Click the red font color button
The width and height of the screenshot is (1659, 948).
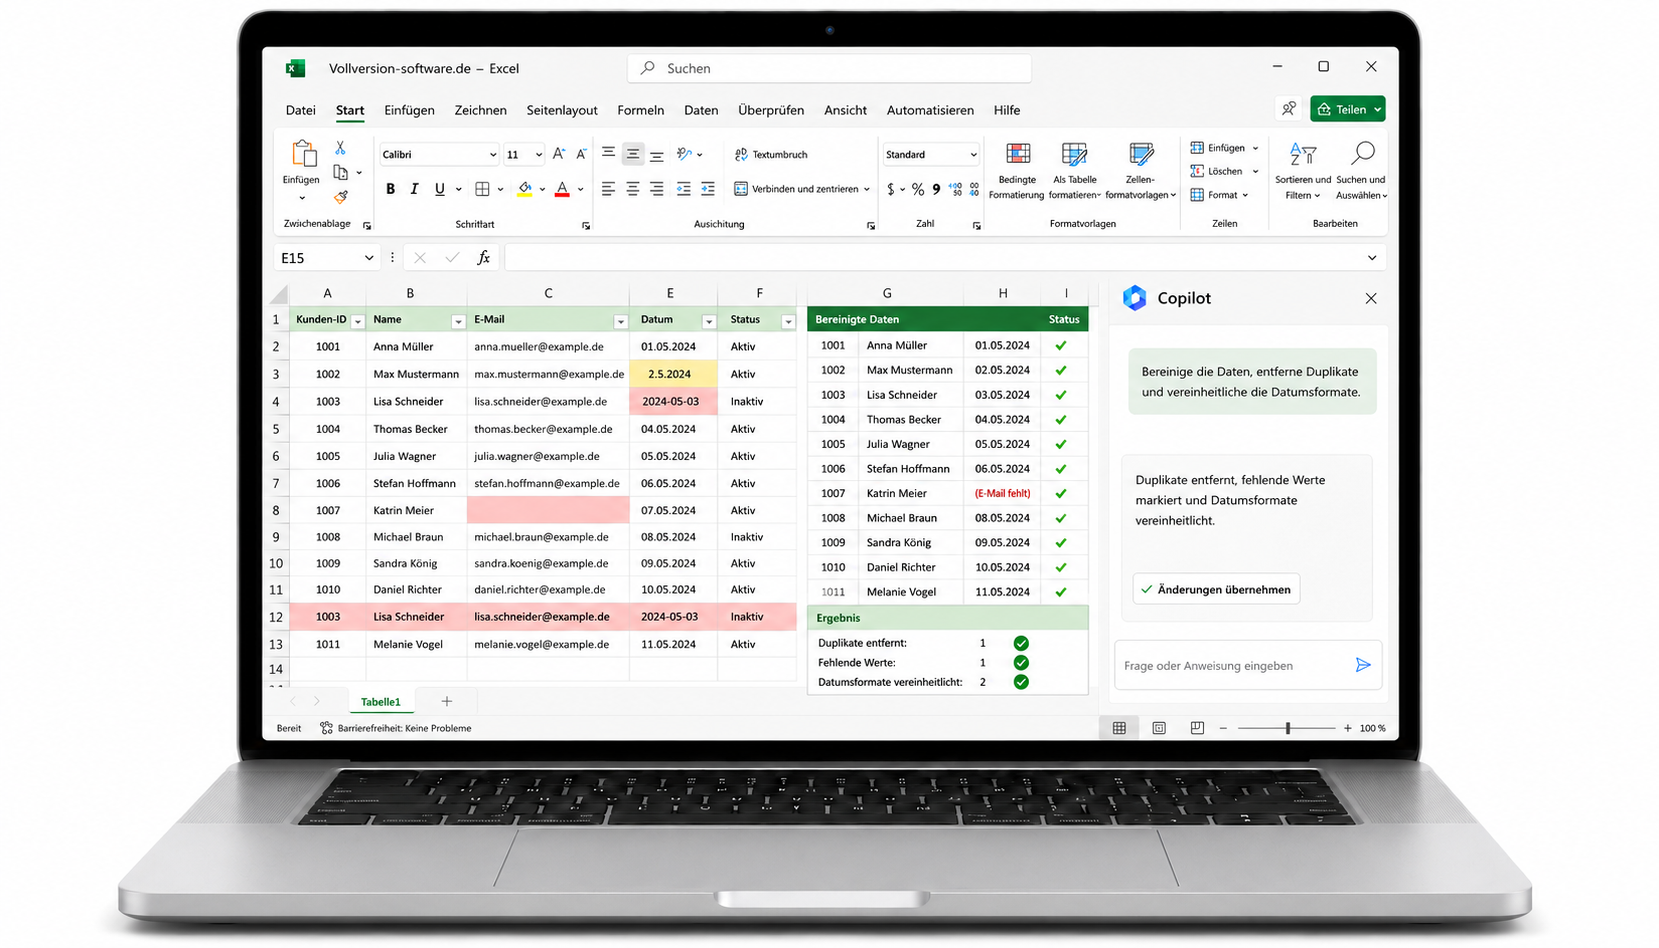tap(562, 189)
